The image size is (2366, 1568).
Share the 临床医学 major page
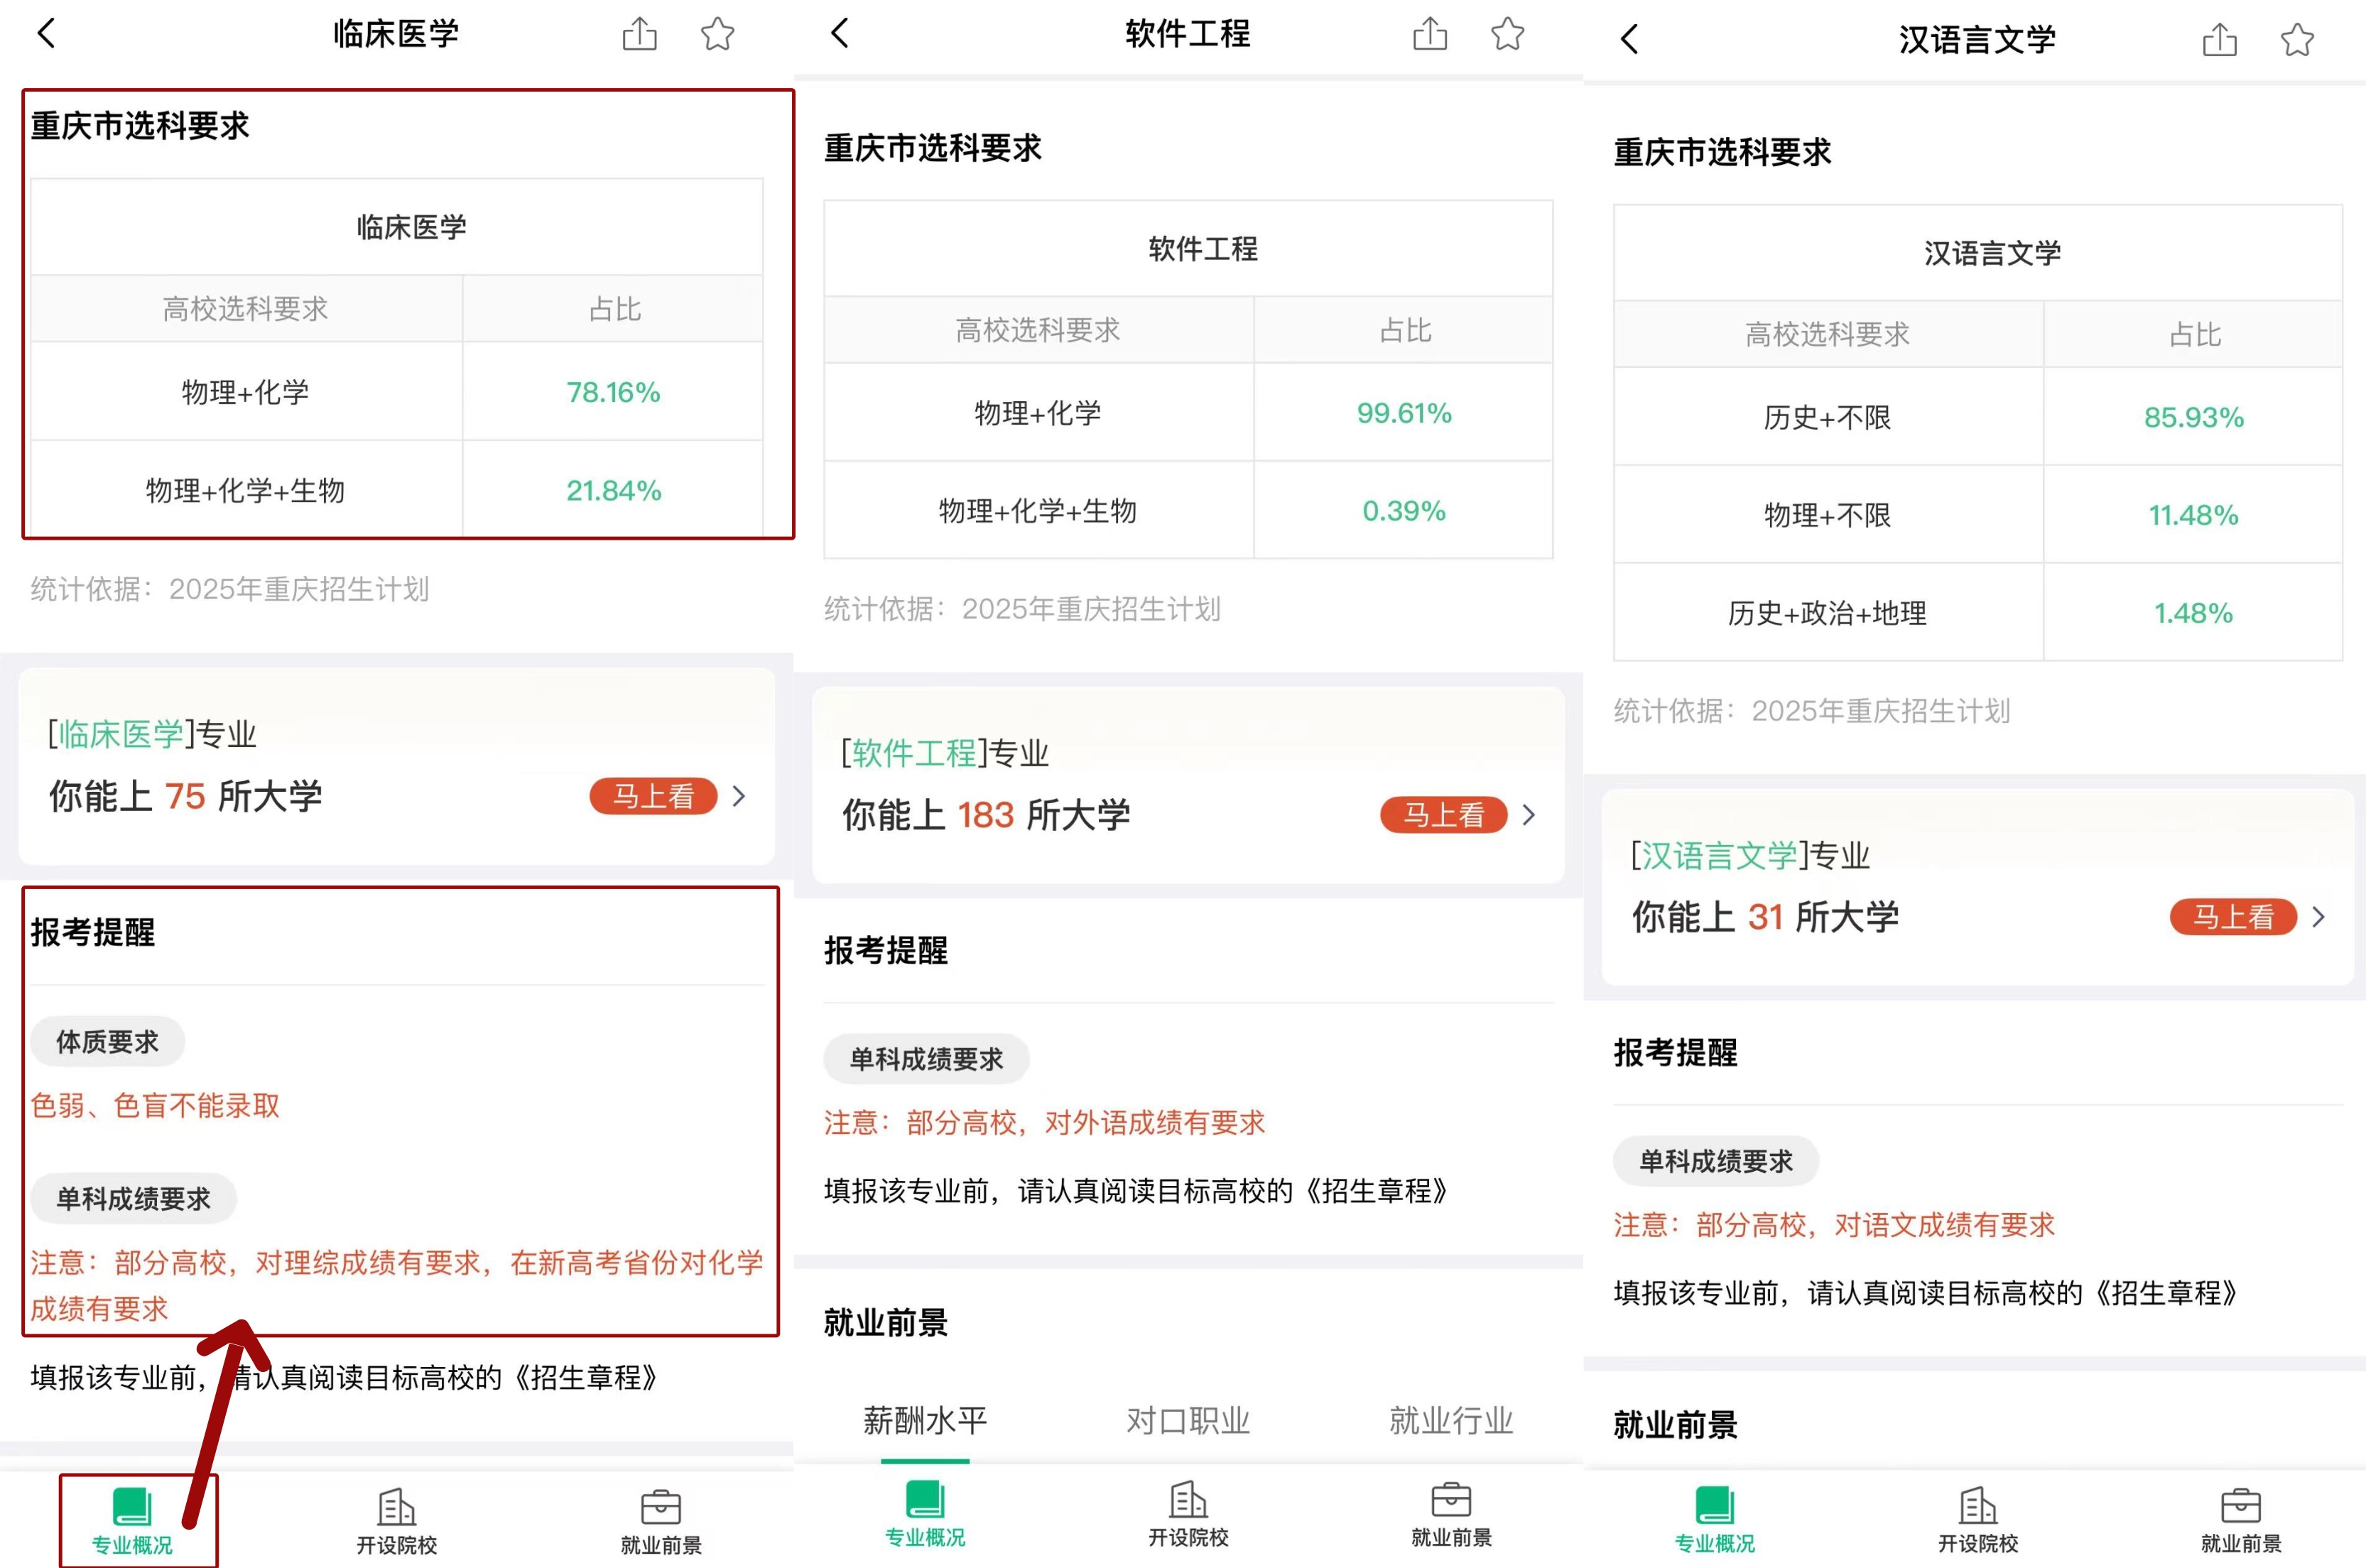point(639,34)
